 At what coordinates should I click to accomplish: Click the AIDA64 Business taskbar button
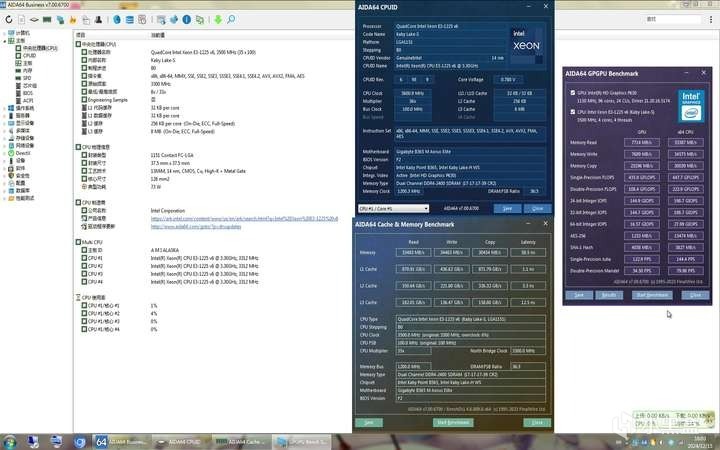[x=121, y=442]
